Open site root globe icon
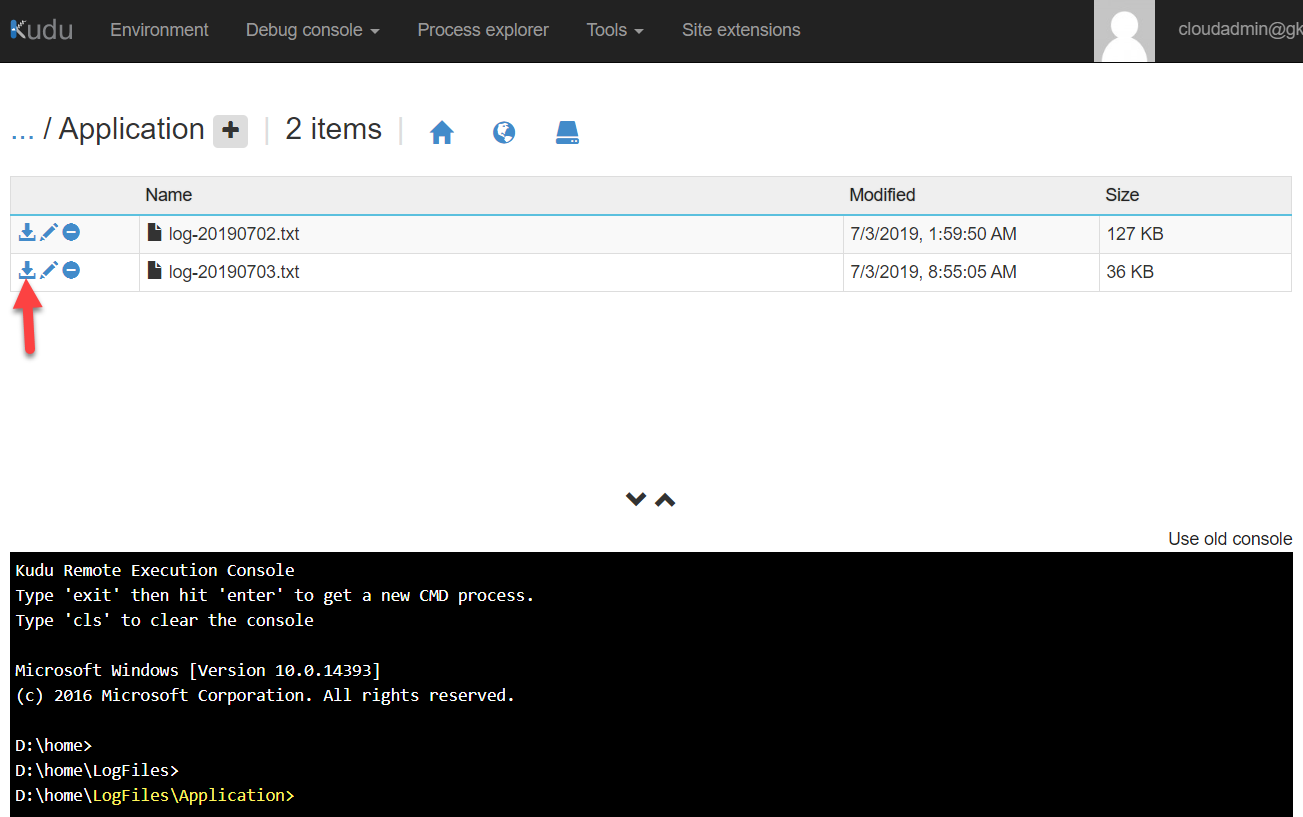The image size is (1303, 817). point(504,132)
